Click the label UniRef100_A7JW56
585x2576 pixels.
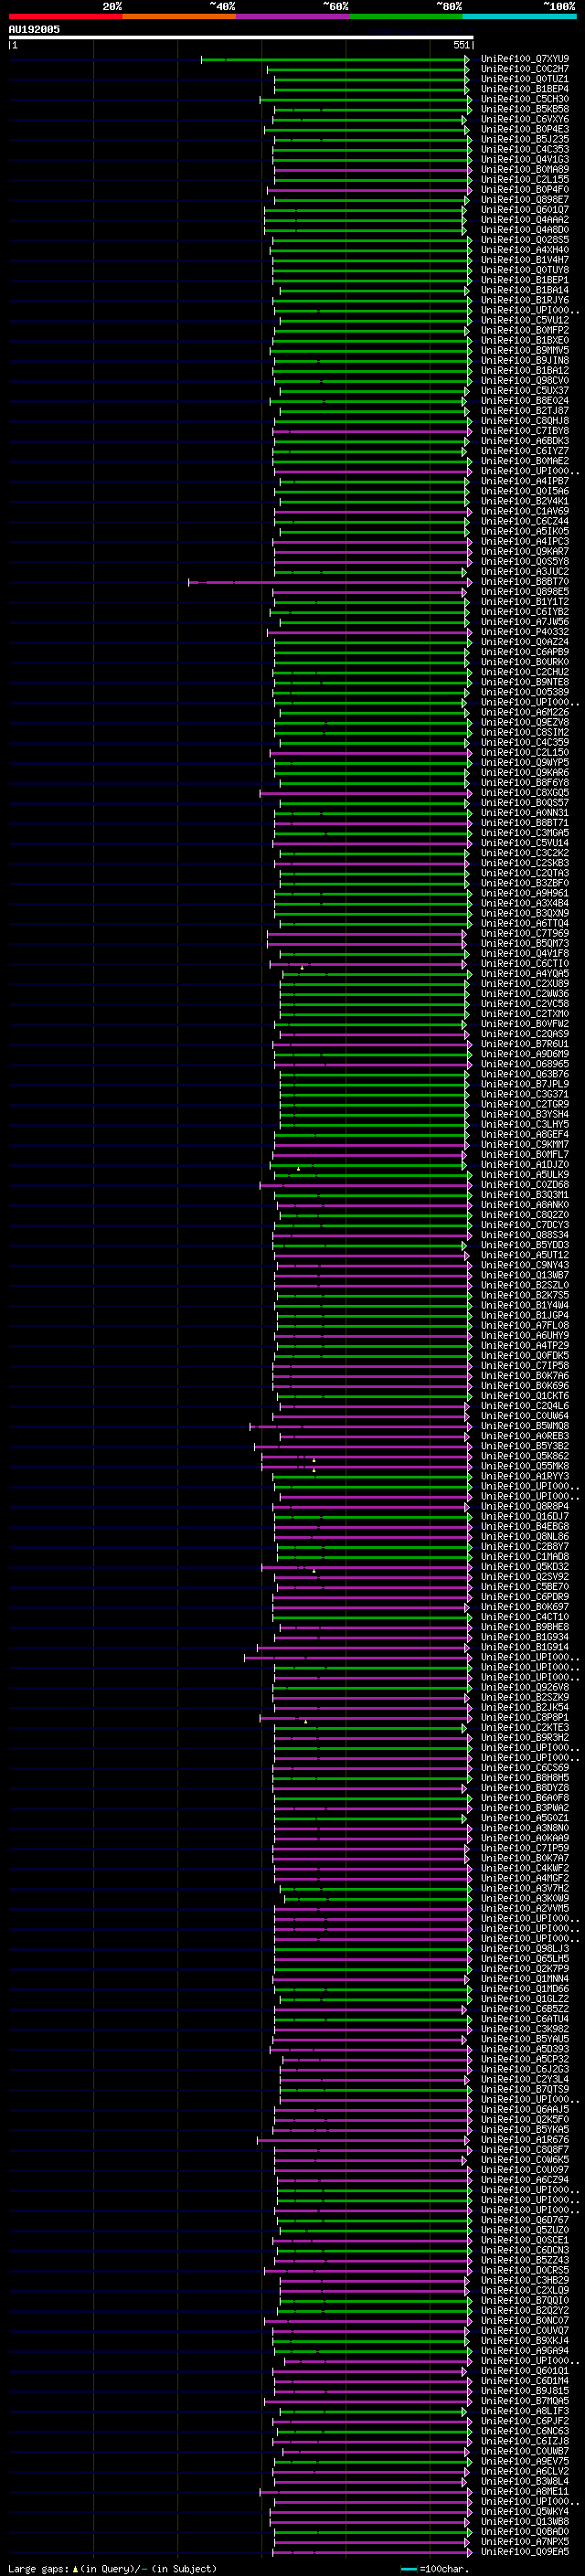524,622
